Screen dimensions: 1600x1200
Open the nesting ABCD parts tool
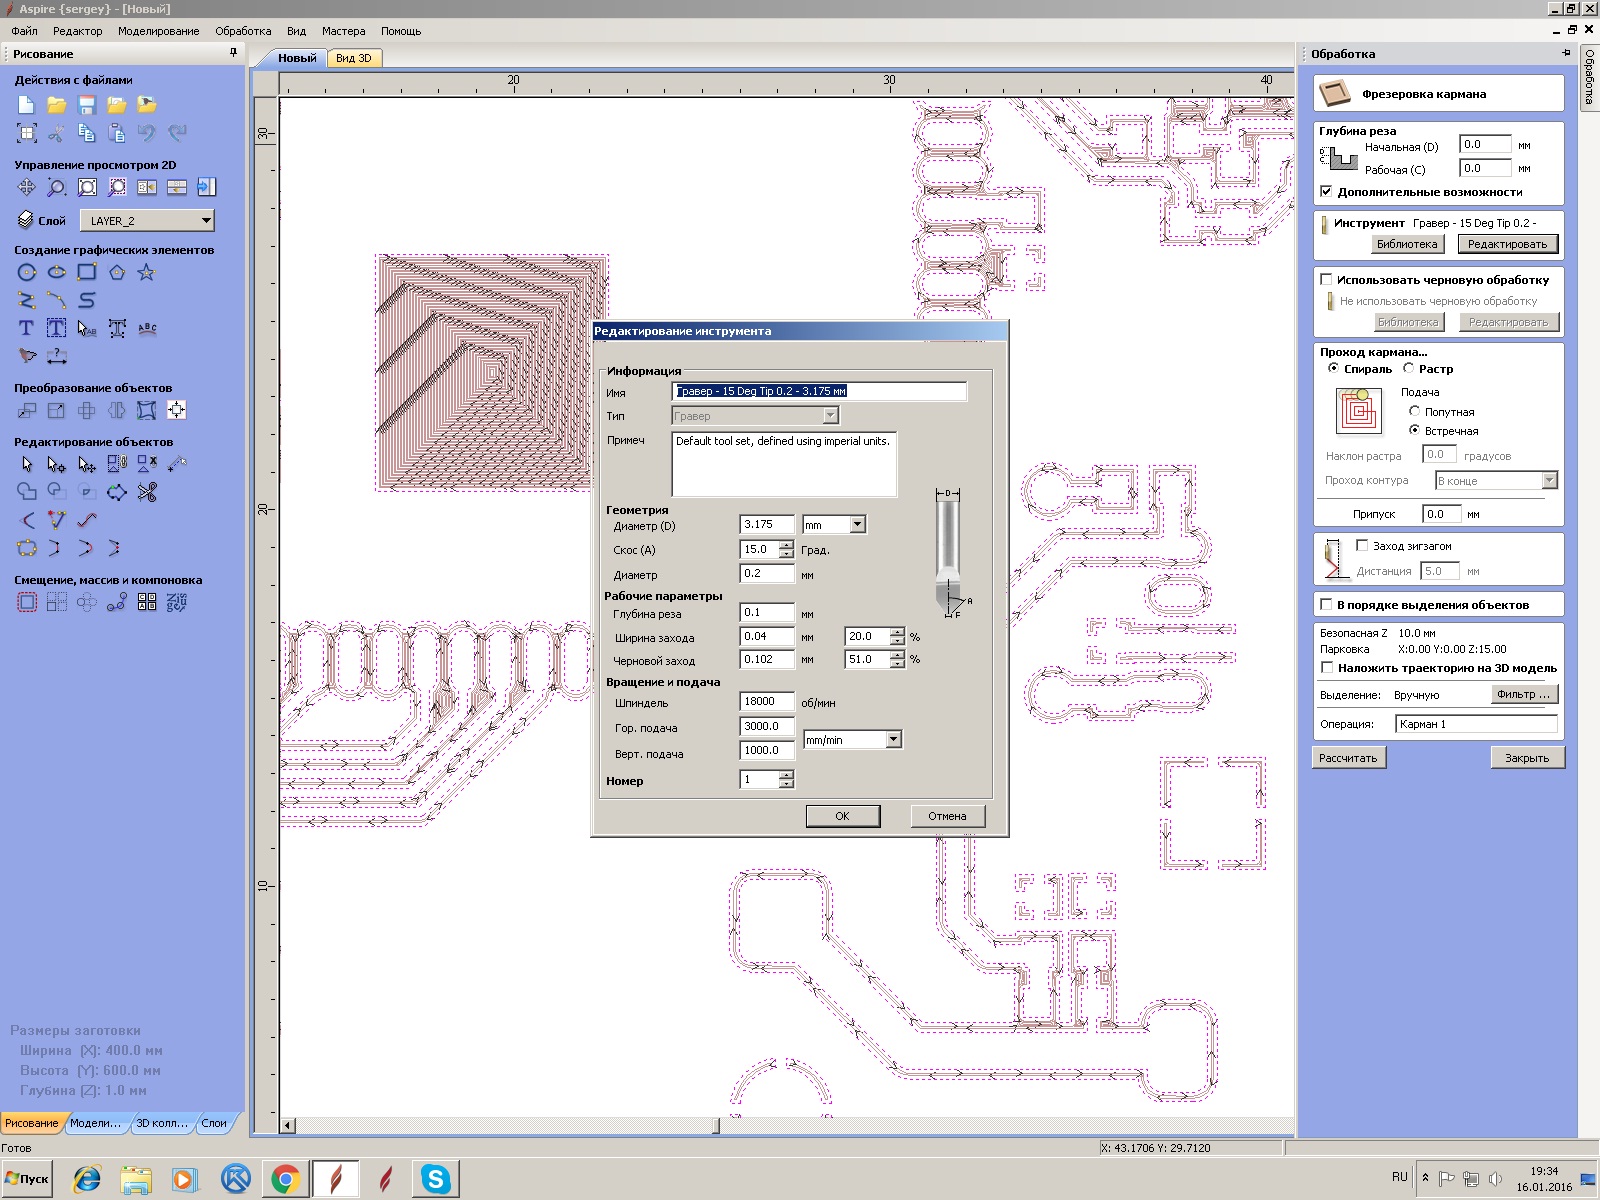[x=147, y=602]
